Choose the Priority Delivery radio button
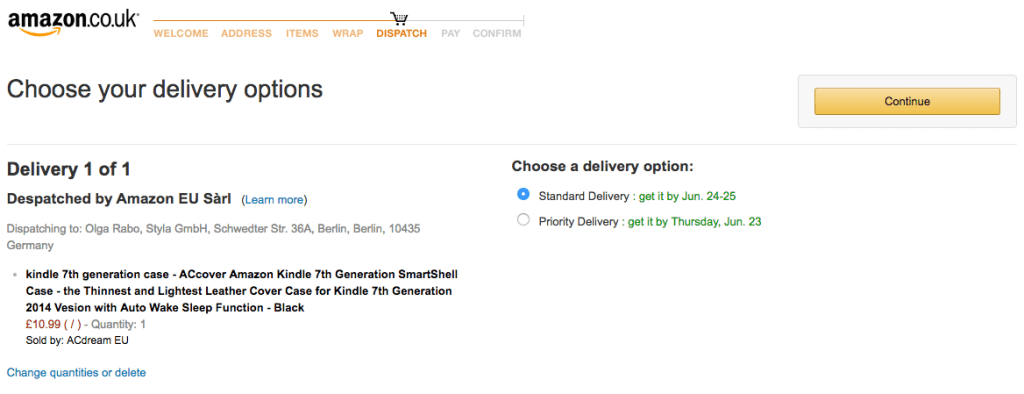This screenshot has width=1024, height=394. (x=522, y=221)
